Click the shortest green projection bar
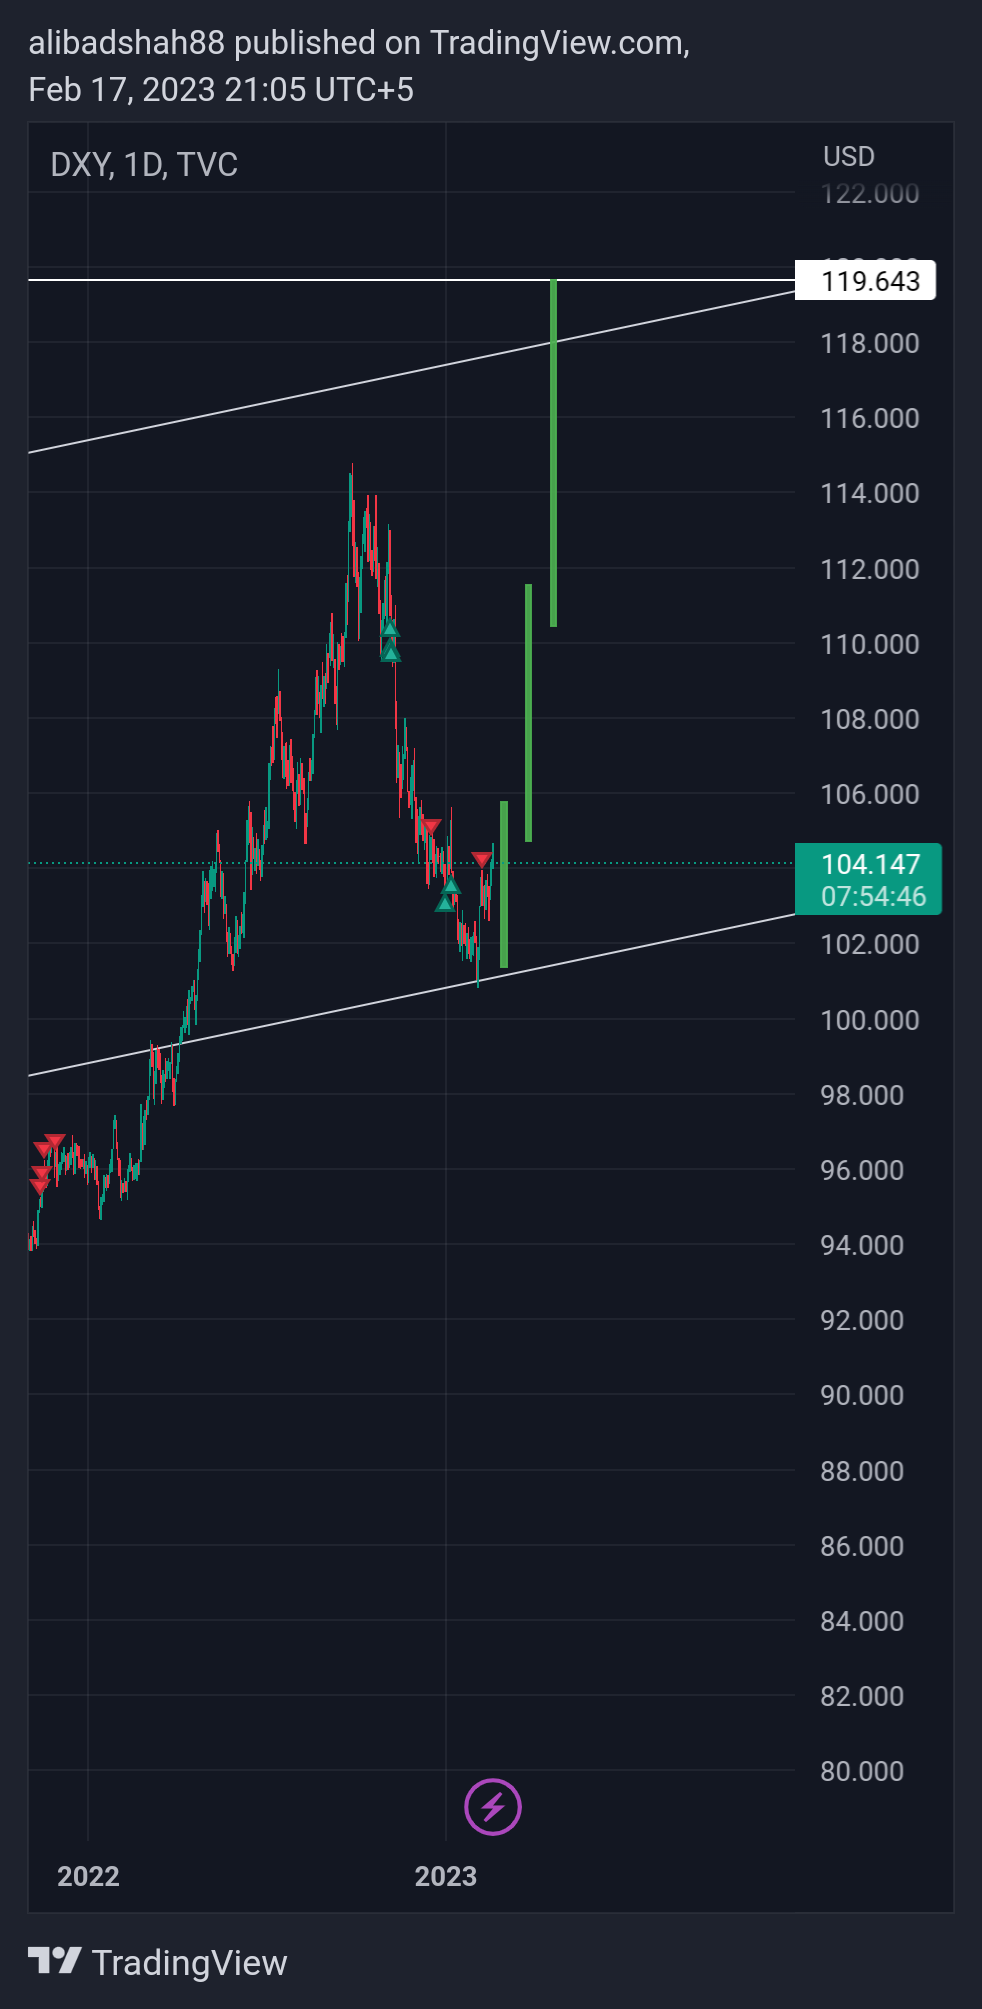Screen dimensions: 982x2009 [x=504, y=884]
